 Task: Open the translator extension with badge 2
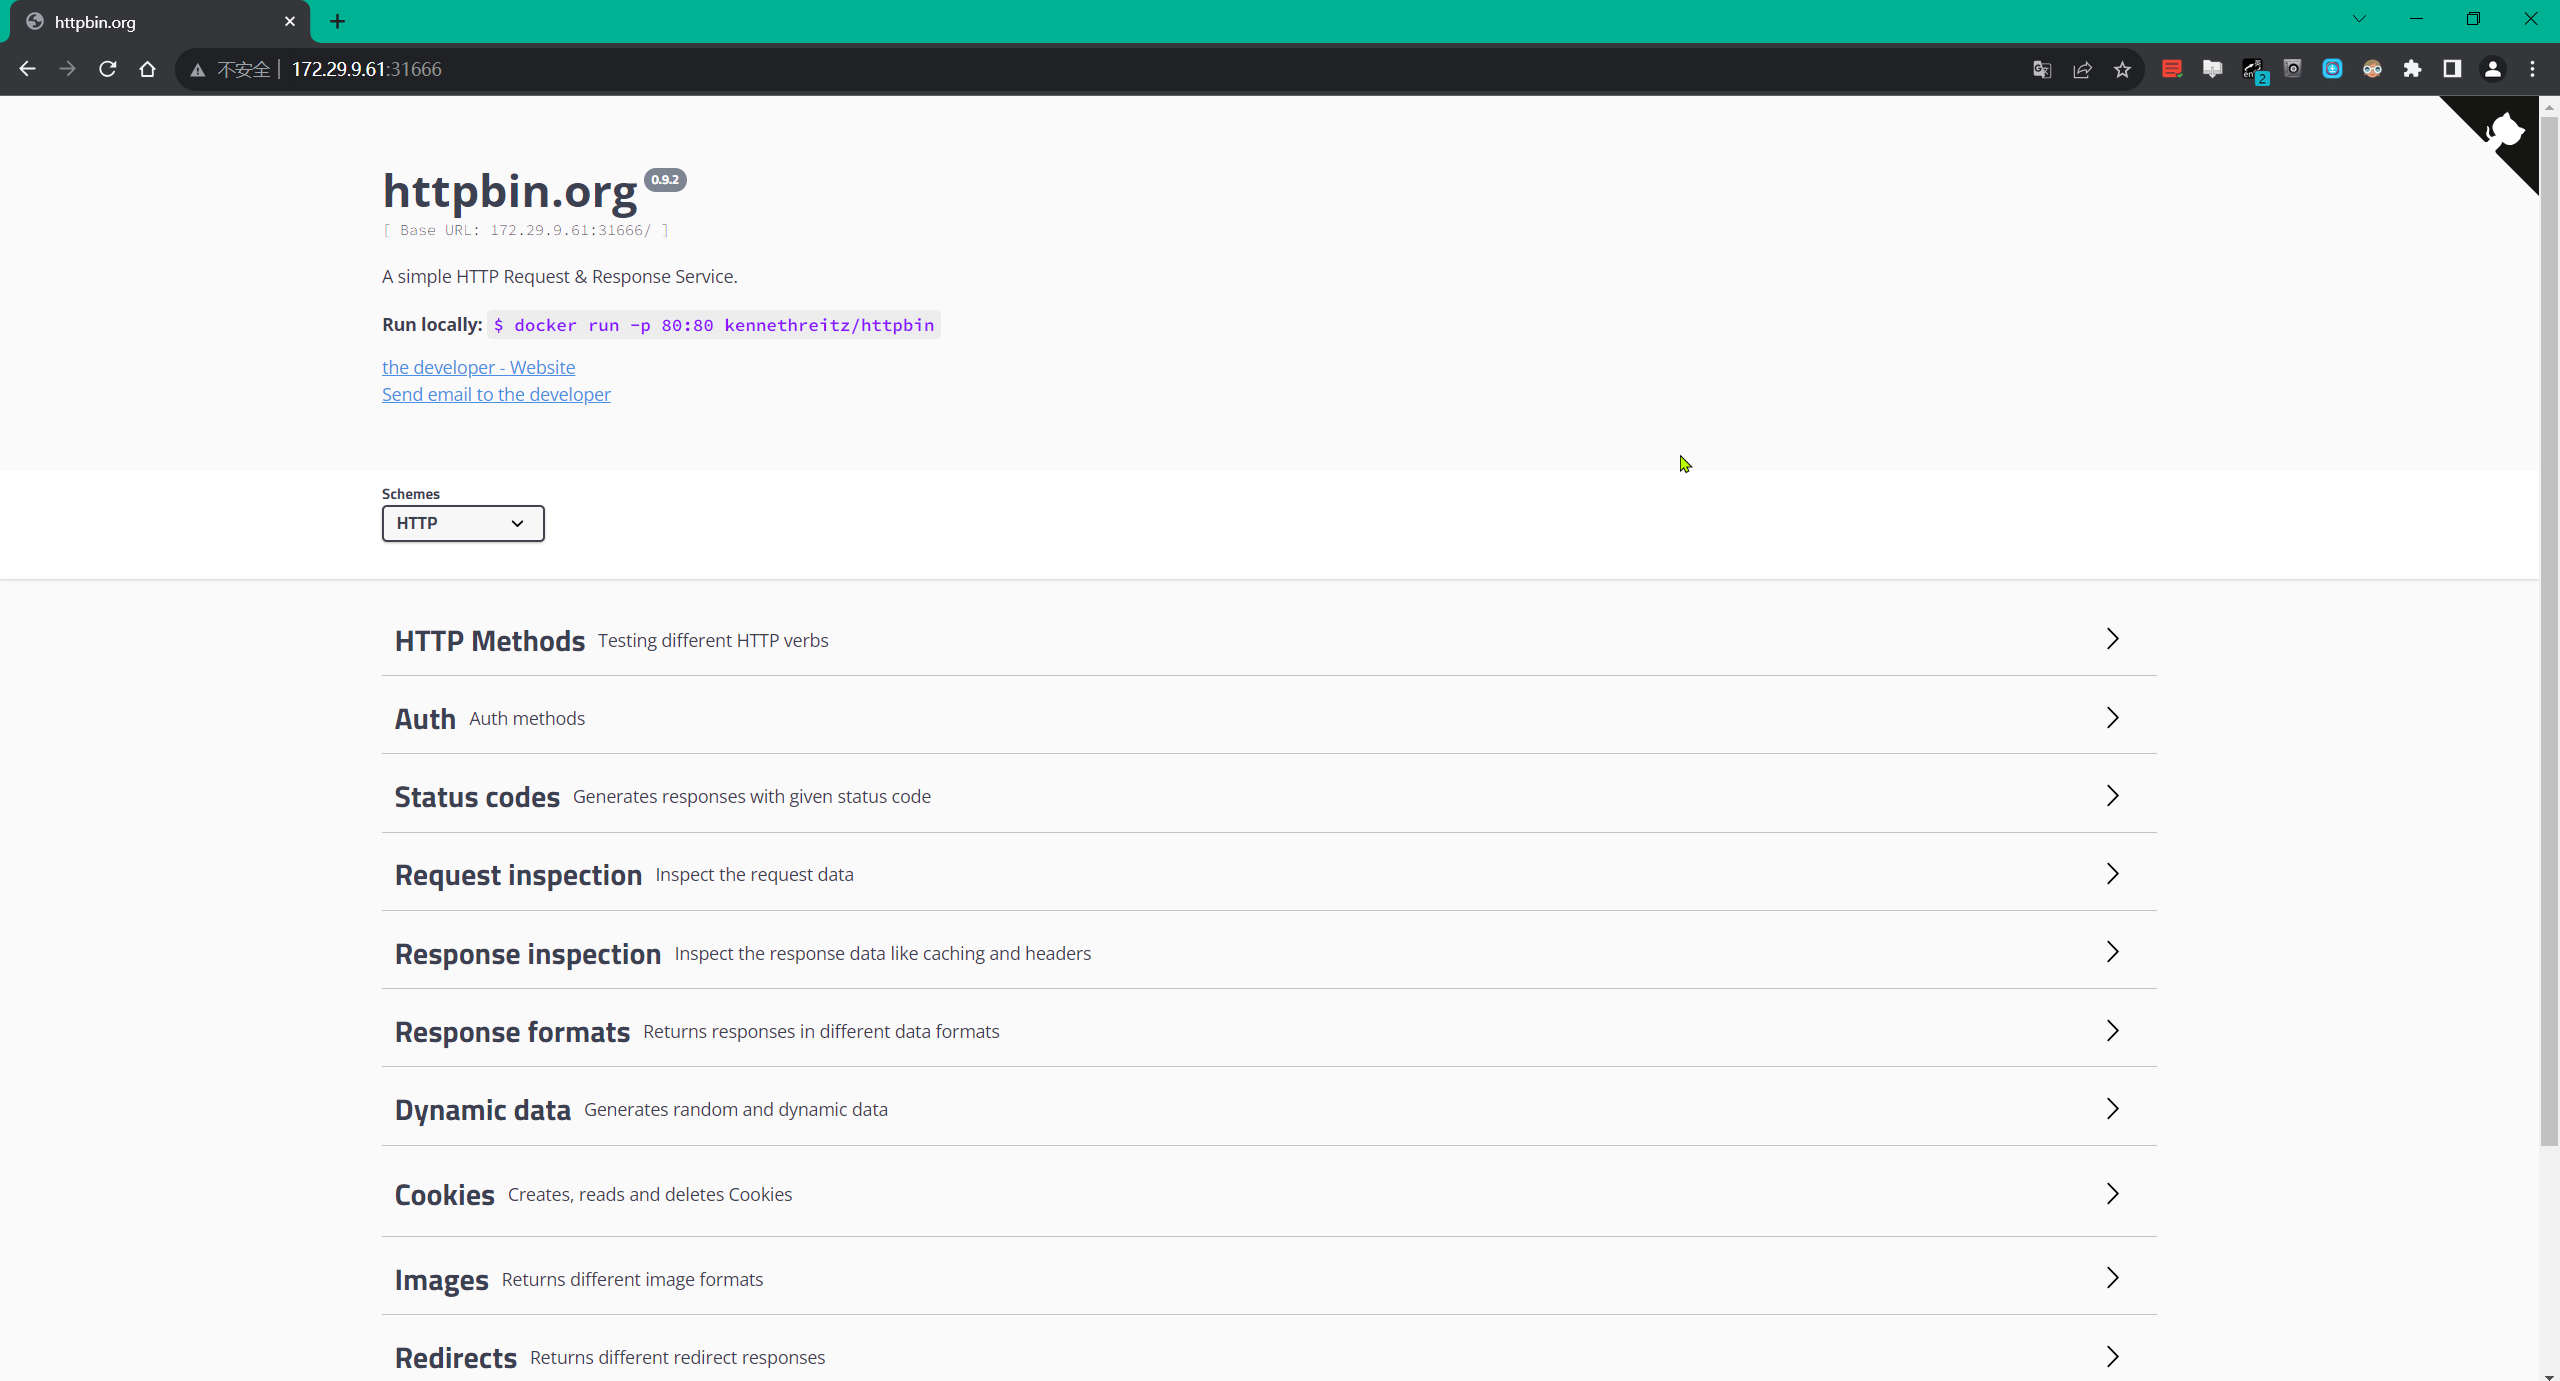click(x=2253, y=70)
